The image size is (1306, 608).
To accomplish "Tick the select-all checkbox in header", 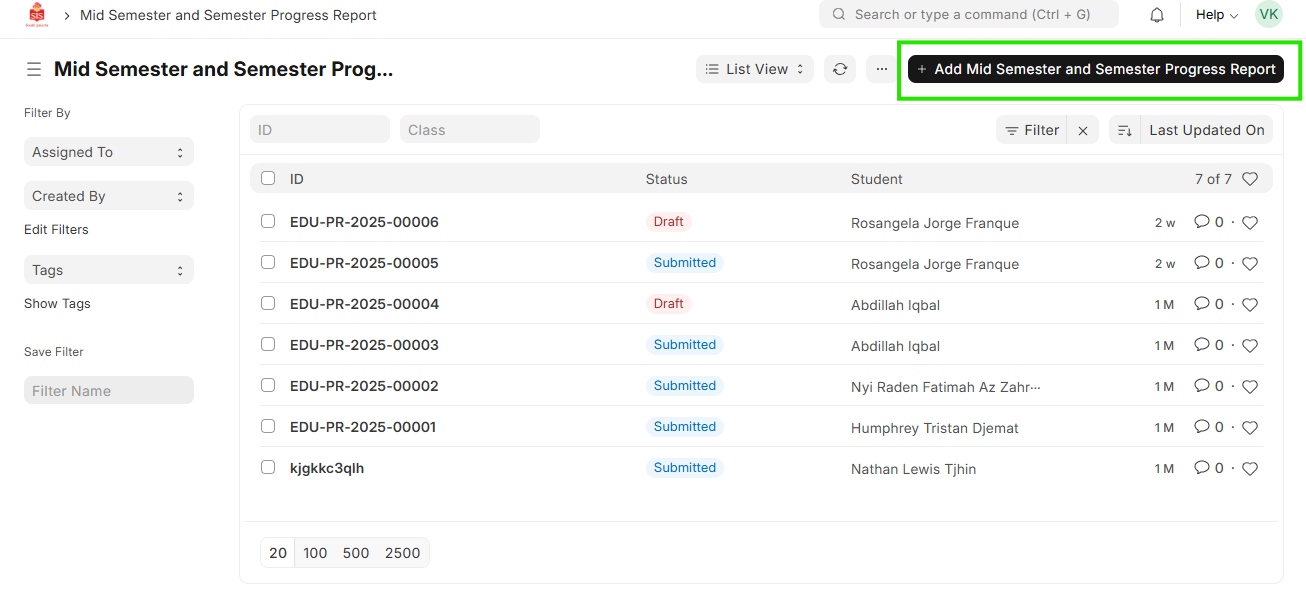I will (268, 179).
